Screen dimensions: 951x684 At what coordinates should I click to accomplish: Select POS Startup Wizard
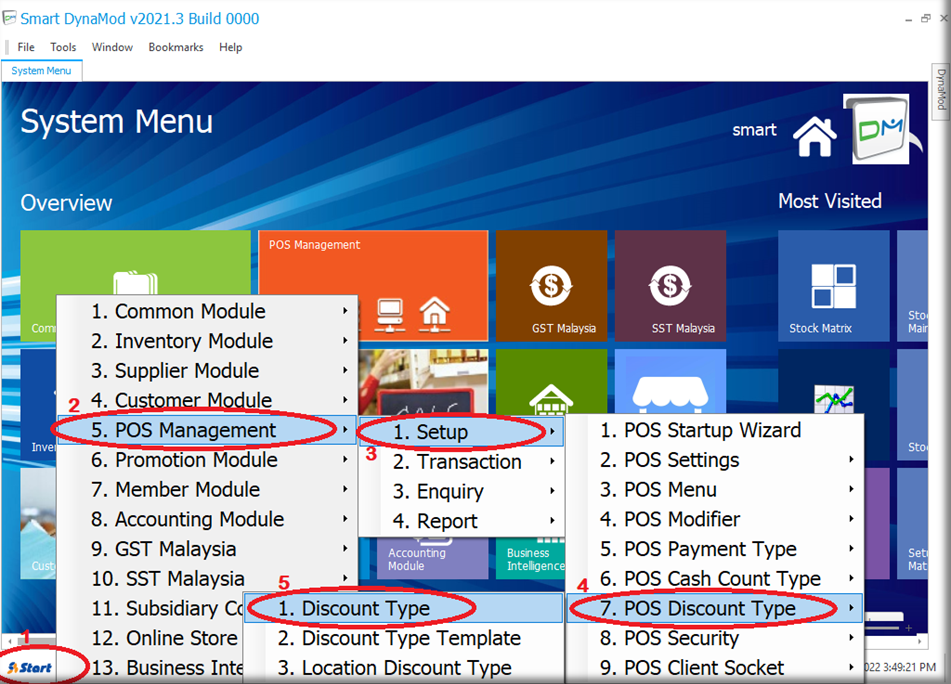[712, 430]
